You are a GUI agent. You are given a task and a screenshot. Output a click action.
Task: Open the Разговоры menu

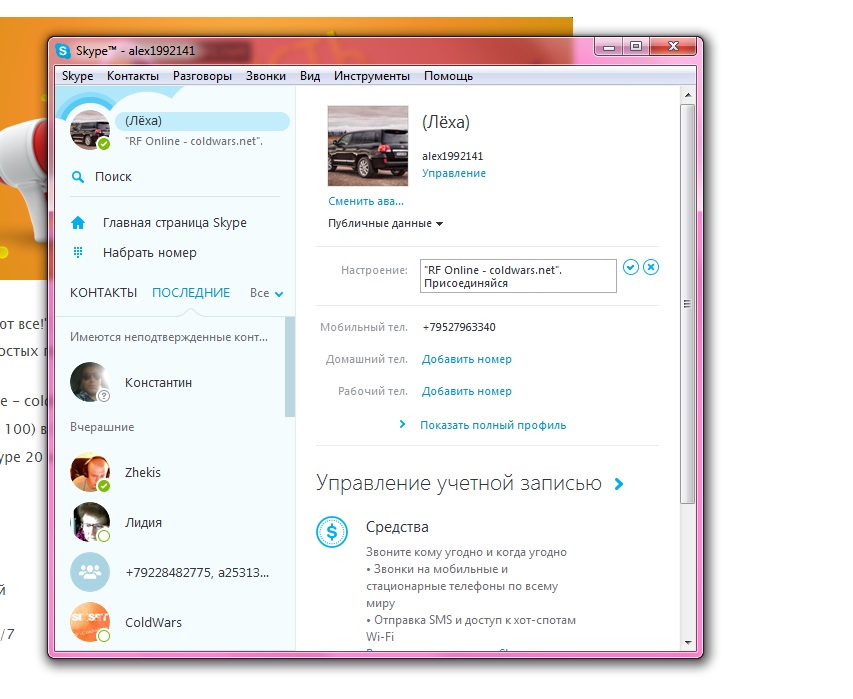point(202,76)
